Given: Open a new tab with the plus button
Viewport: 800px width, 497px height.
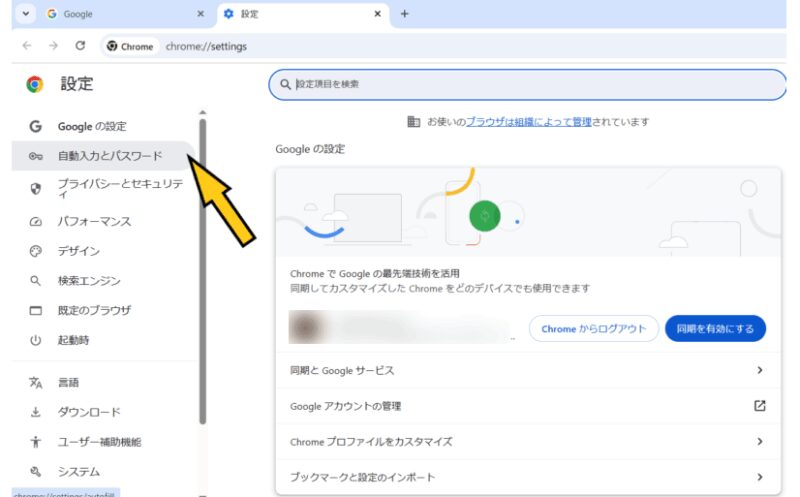Looking at the screenshot, I should tap(405, 14).
